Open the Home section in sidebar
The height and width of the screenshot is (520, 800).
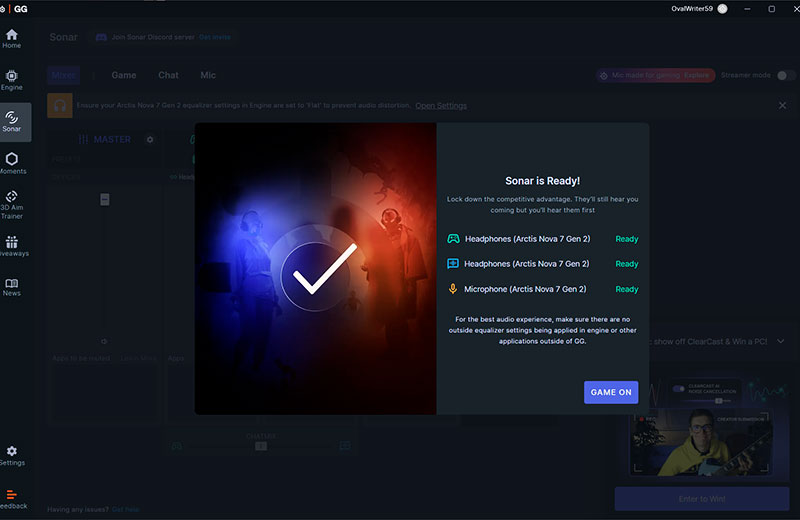[12, 39]
